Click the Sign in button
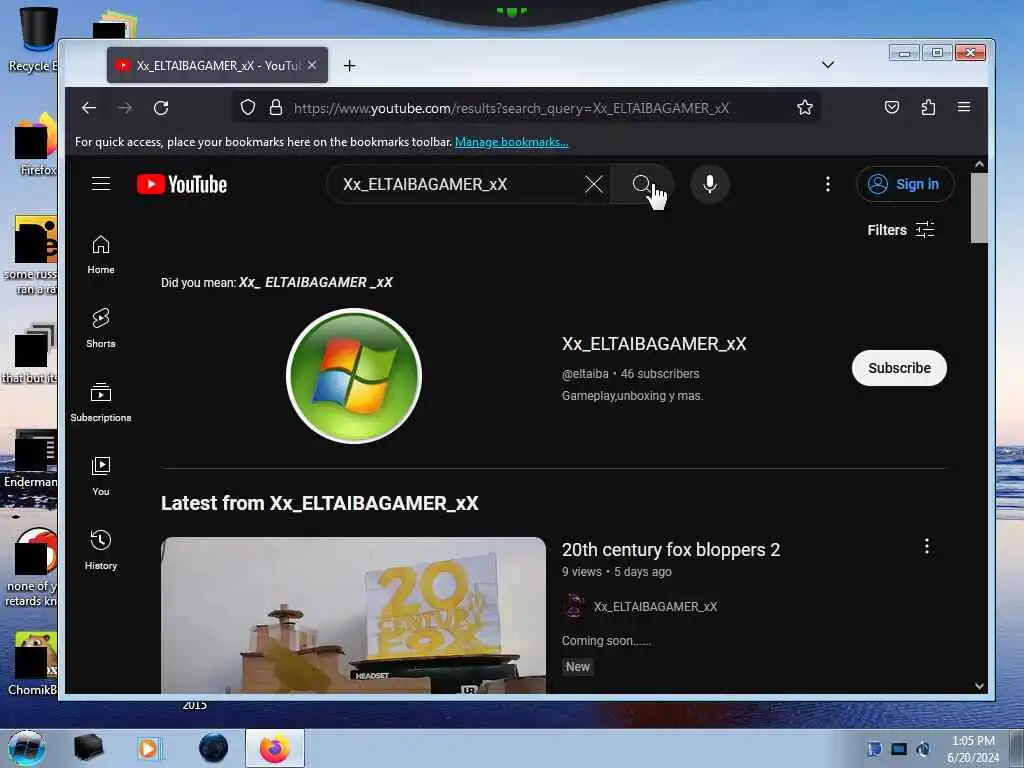1024x768 pixels. pyautogui.click(x=904, y=184)
